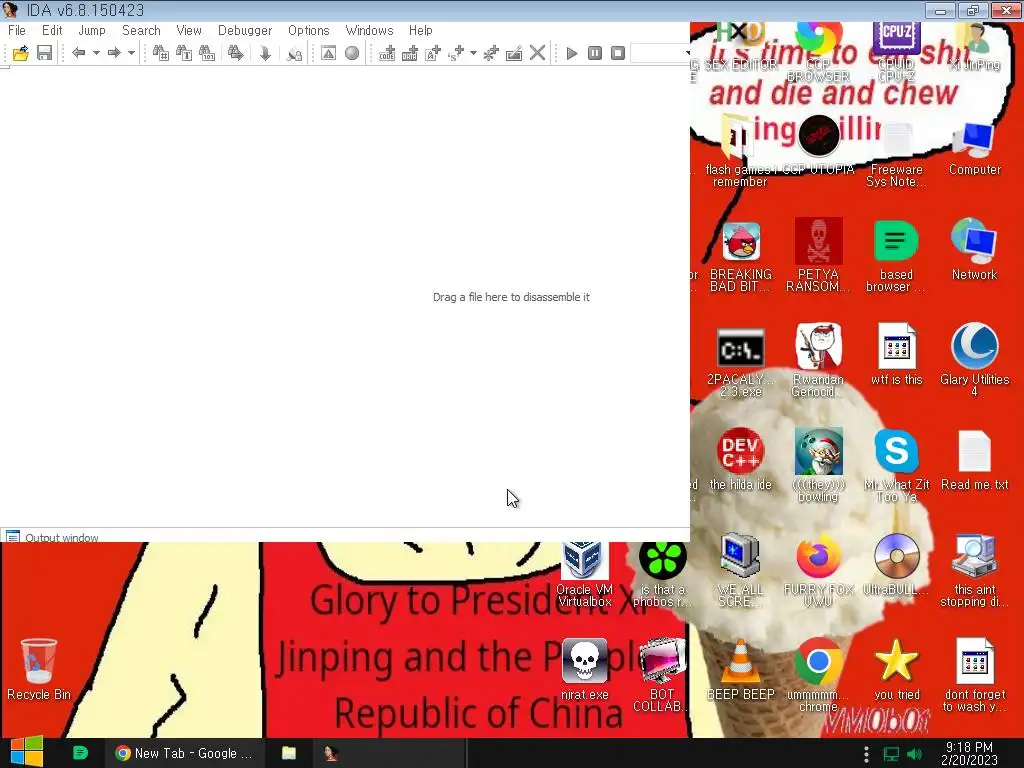Click the down arrow jump icon
Viewport: 1024px width, 768px height.
pyautogui.click(x=265, y=53)
